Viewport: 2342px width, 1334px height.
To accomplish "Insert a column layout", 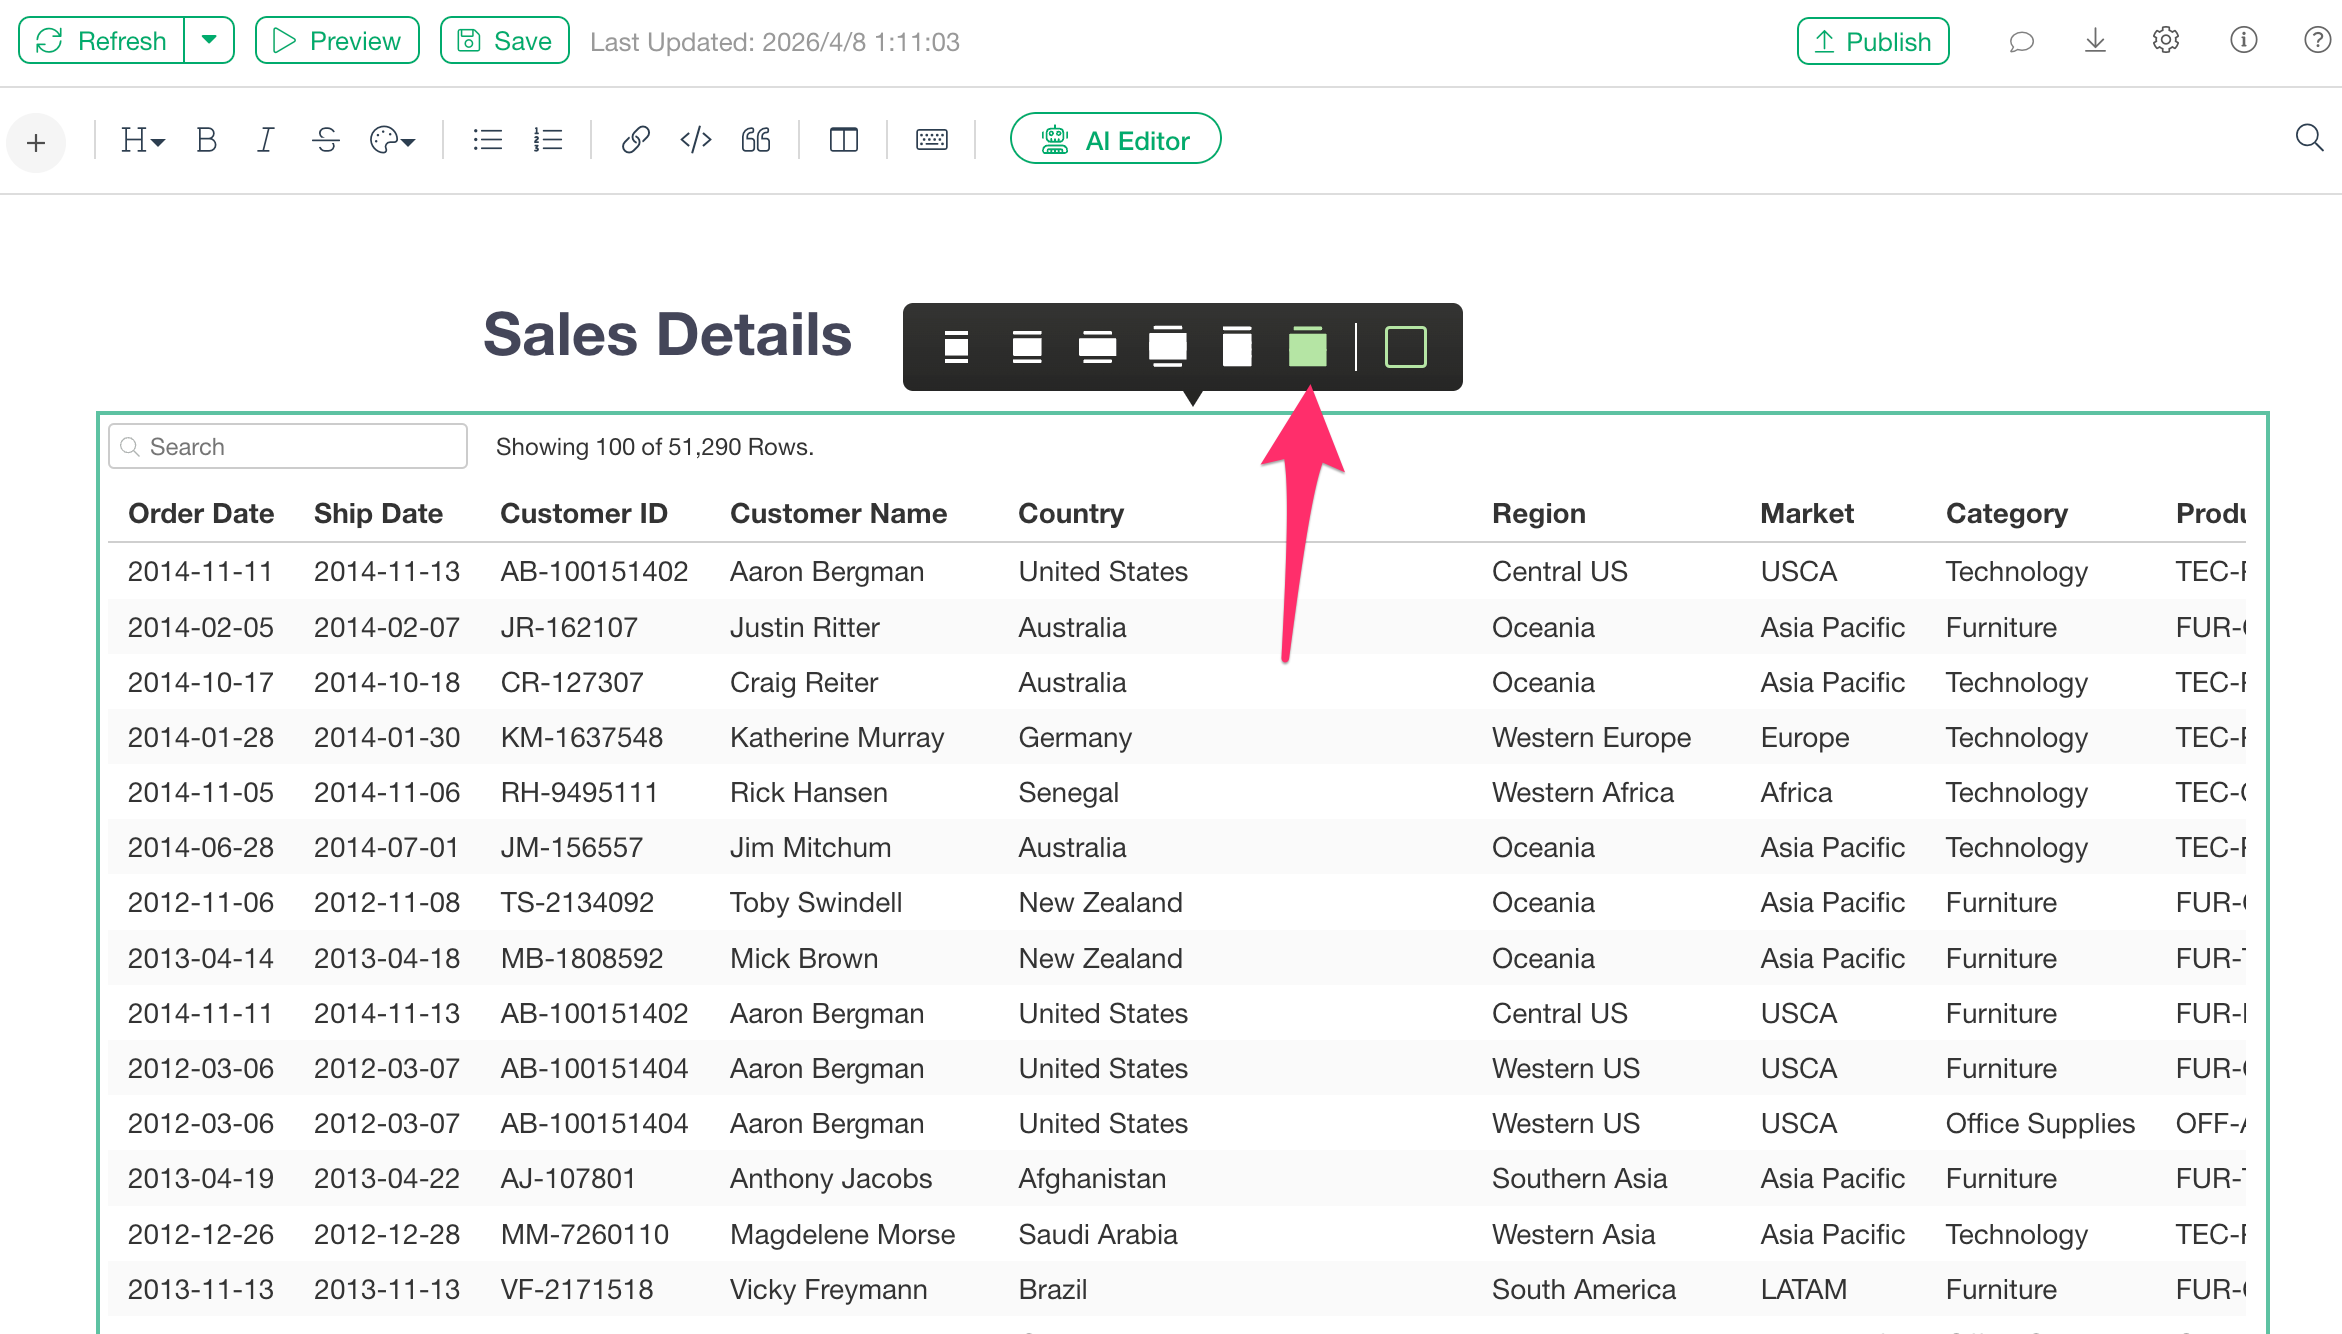I will 843,140.
